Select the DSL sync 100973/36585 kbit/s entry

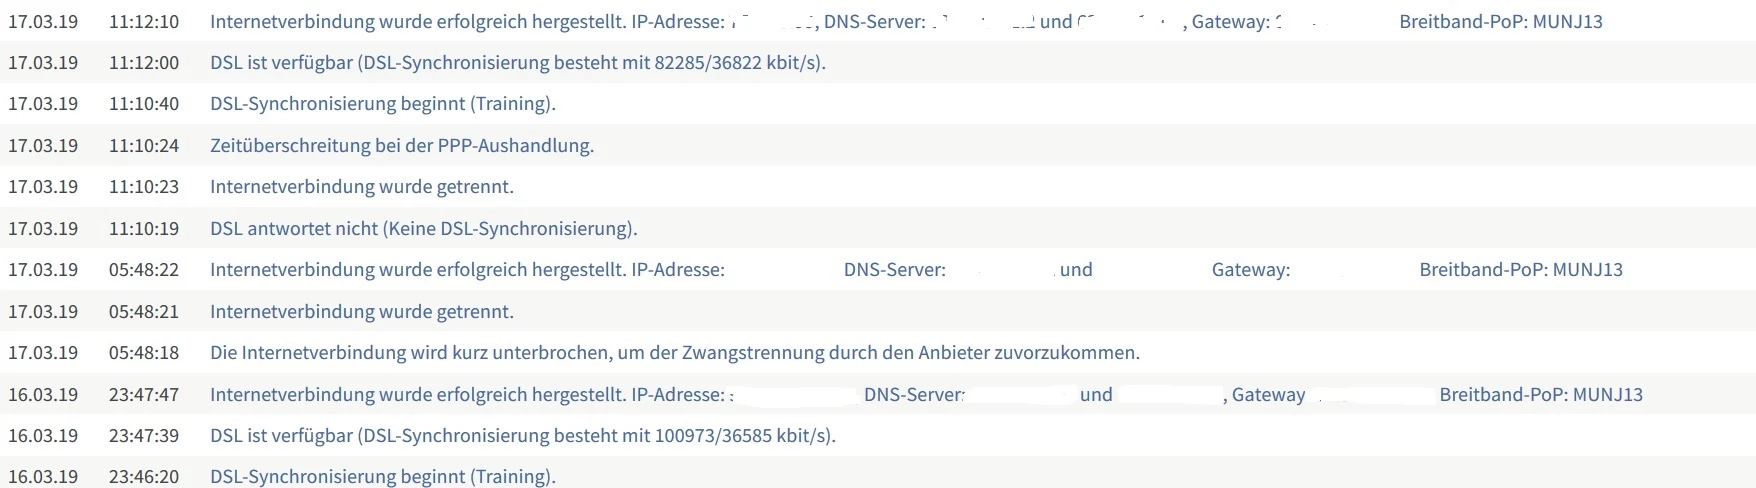tap(522, 436)
